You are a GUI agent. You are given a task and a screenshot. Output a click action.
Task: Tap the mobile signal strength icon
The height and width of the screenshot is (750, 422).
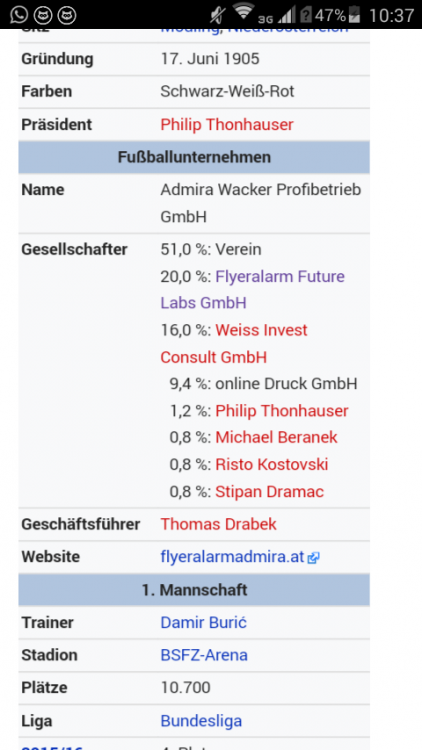click(x=287, y=15)
